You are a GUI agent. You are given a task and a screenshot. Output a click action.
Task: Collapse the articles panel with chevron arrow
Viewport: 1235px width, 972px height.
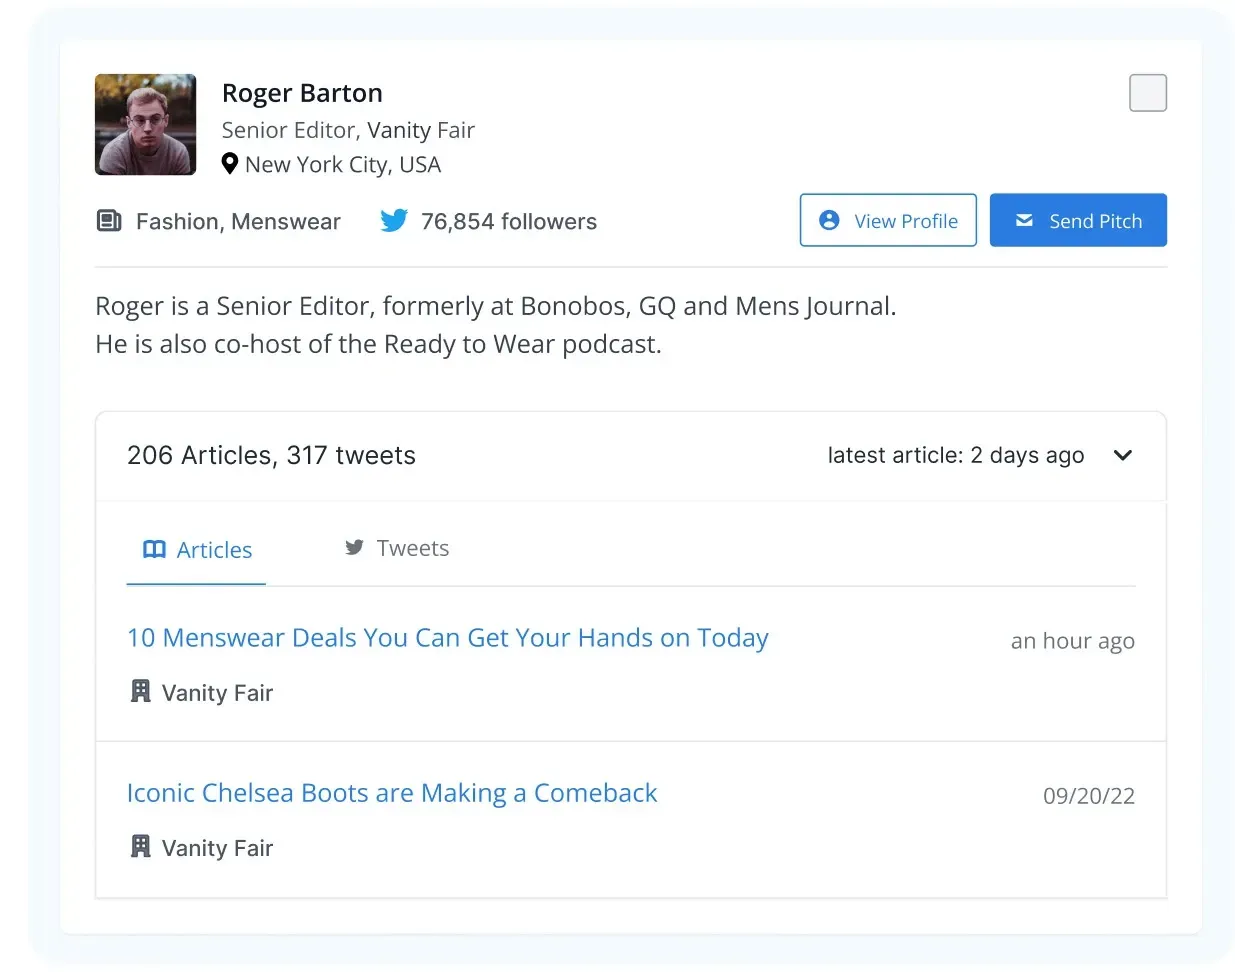tap(1122, 455)
